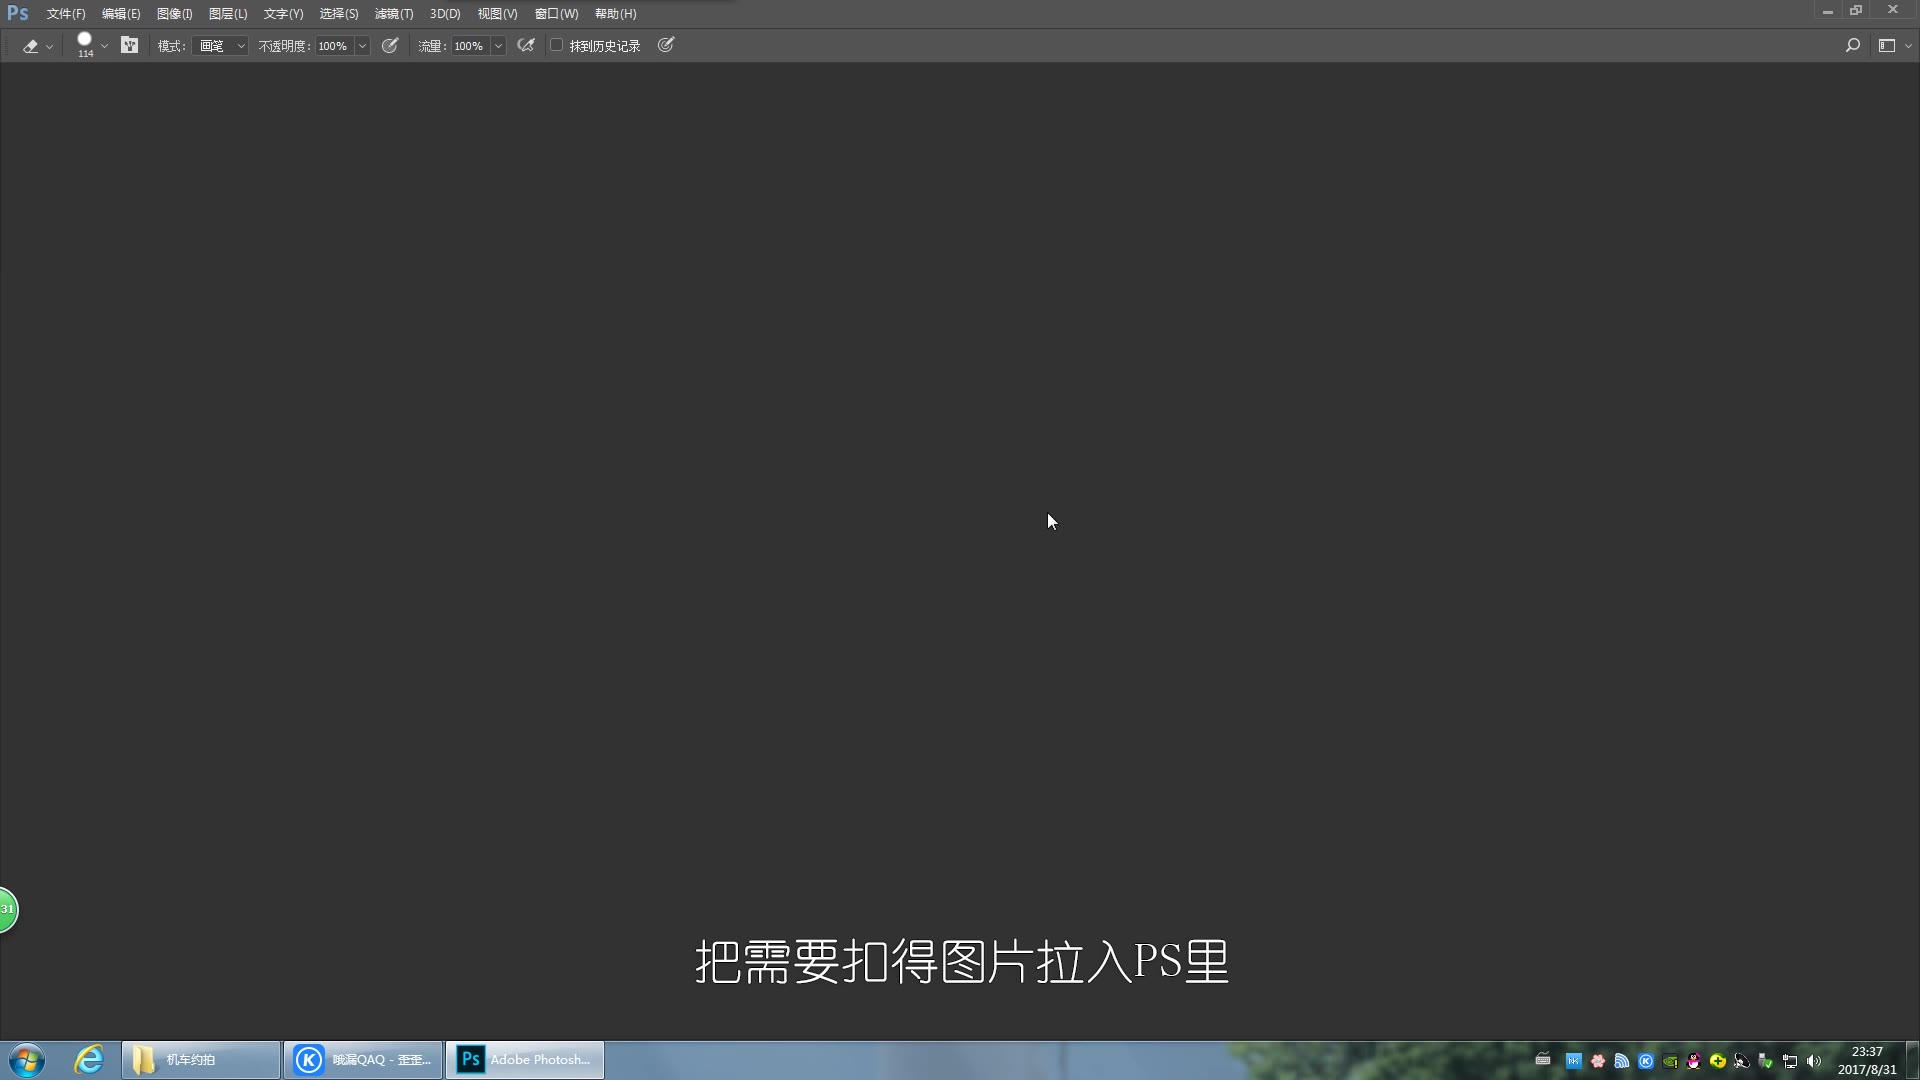The width and height of the screenshot is (1920, 1080).
Task: Enable airbrush mode icon
Action: pyautogui.click(x=526, y=45)
